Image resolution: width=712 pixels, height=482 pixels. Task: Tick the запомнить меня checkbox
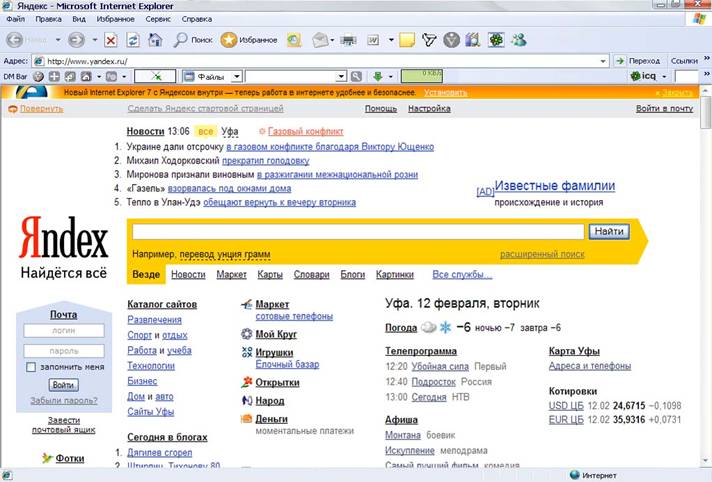(31, 367)
